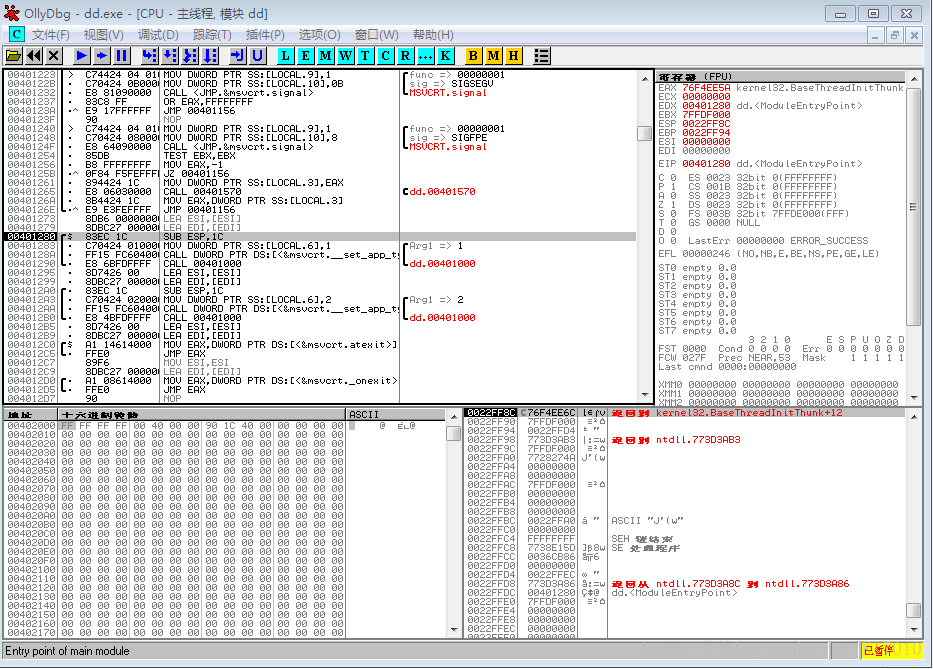Select the EAX register value 76F4EE5A
This screenshot has width=933, height=669.
pos(706,87)
